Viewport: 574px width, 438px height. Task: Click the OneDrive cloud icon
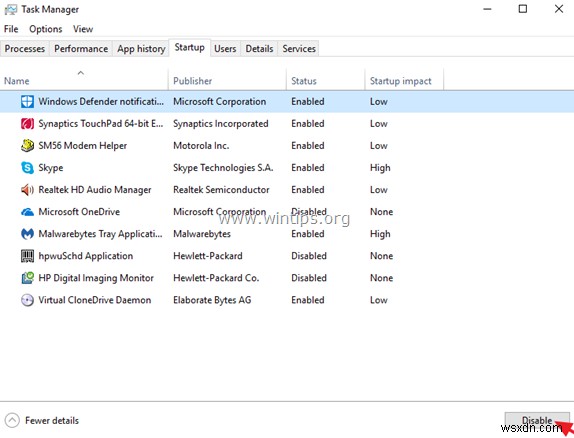click(x=27, y=212)
